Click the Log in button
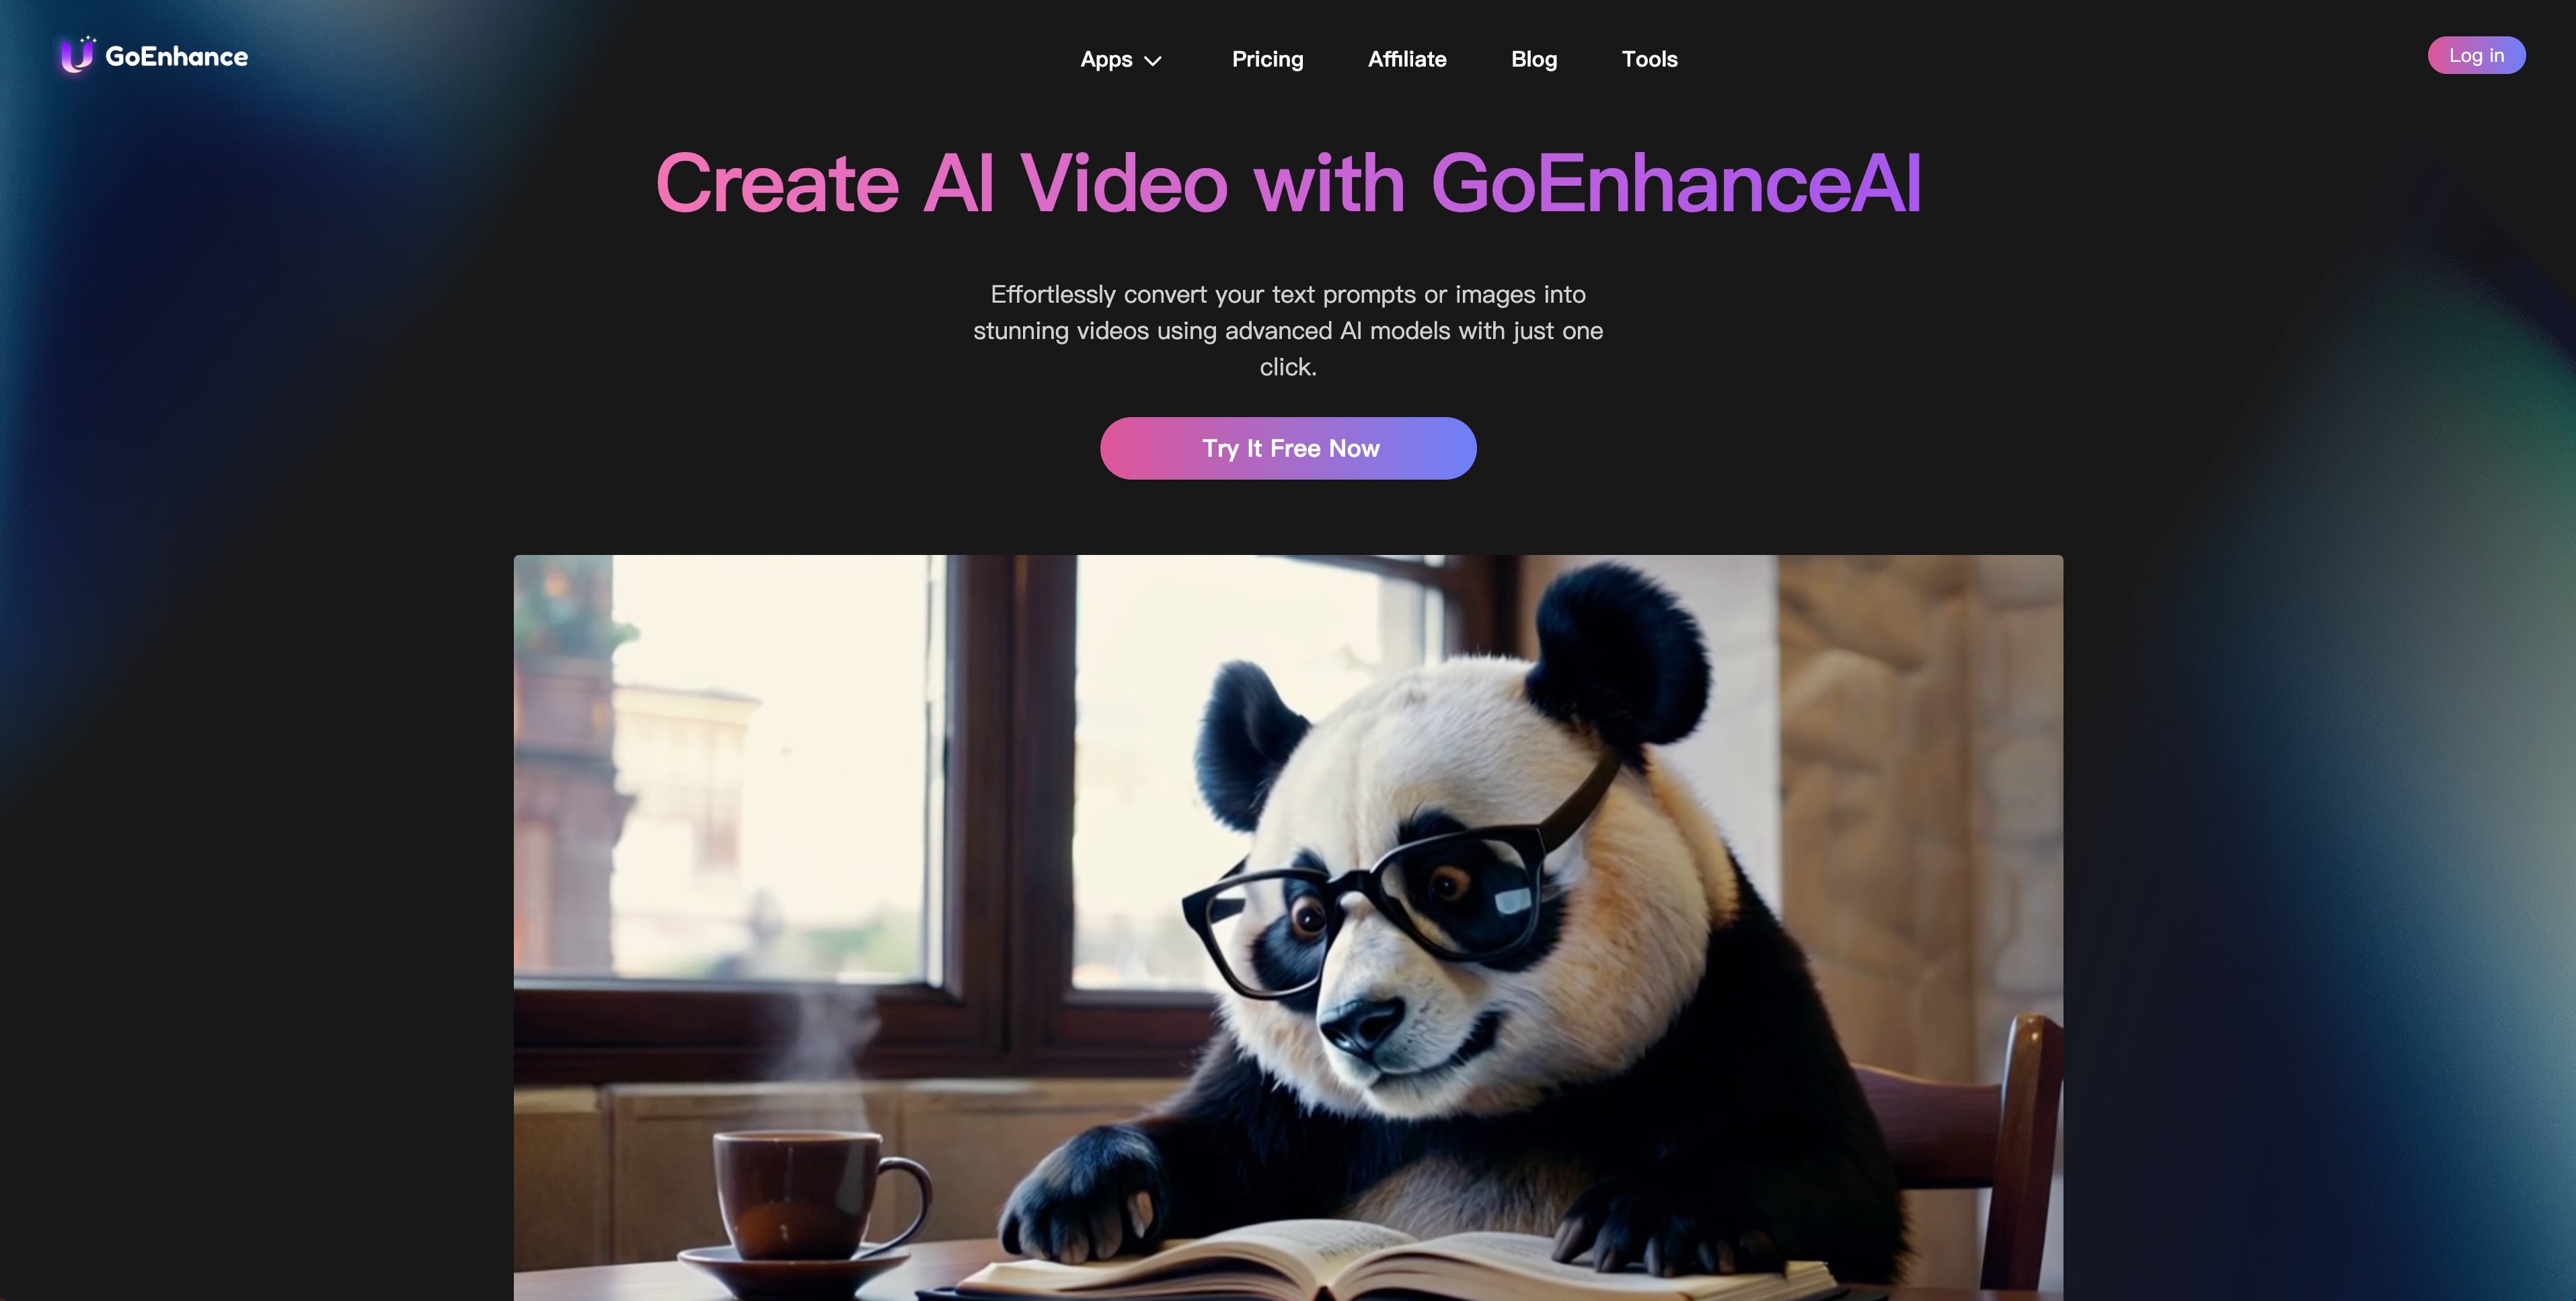This screenshot has width=2576, height=1301. click(2476, 54)
